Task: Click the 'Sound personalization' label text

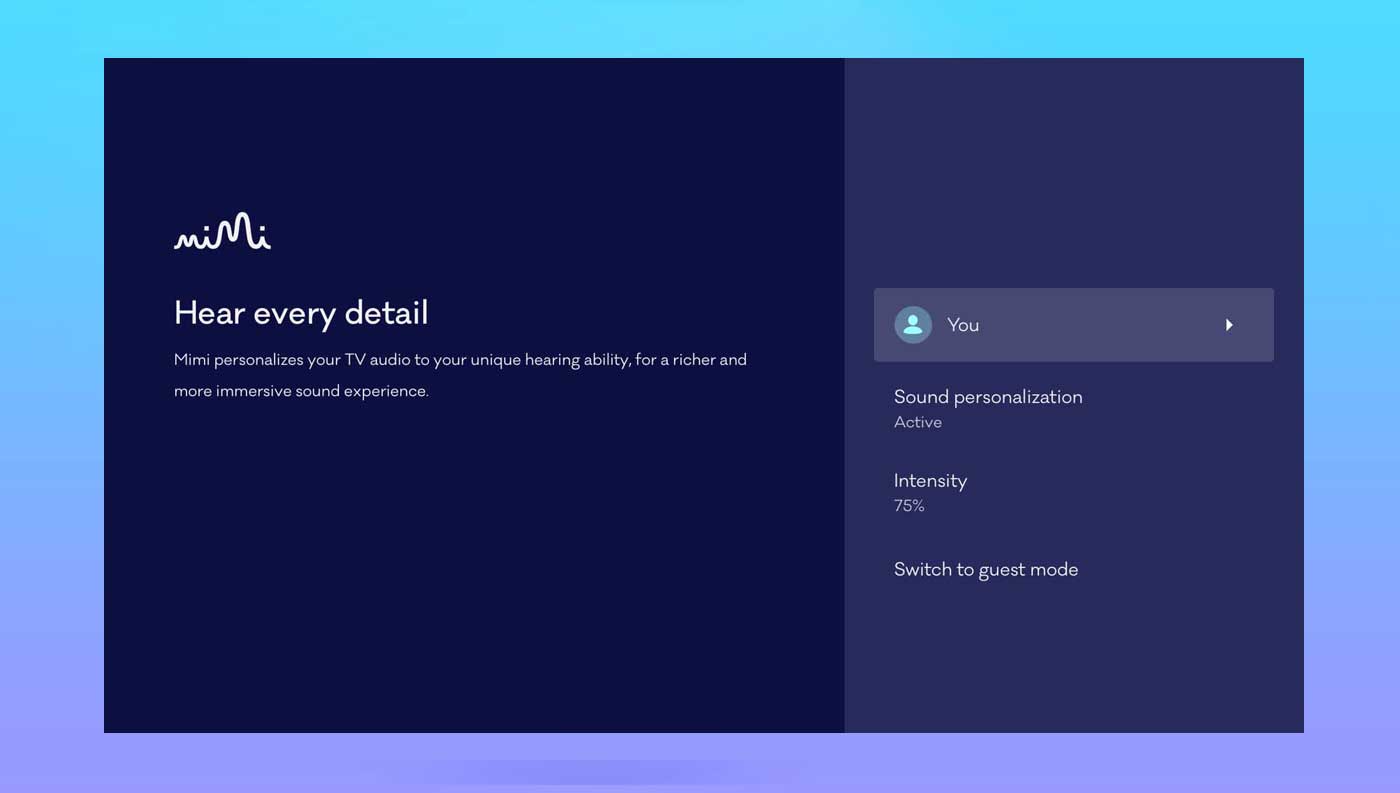Action: [x=987, y=397]
